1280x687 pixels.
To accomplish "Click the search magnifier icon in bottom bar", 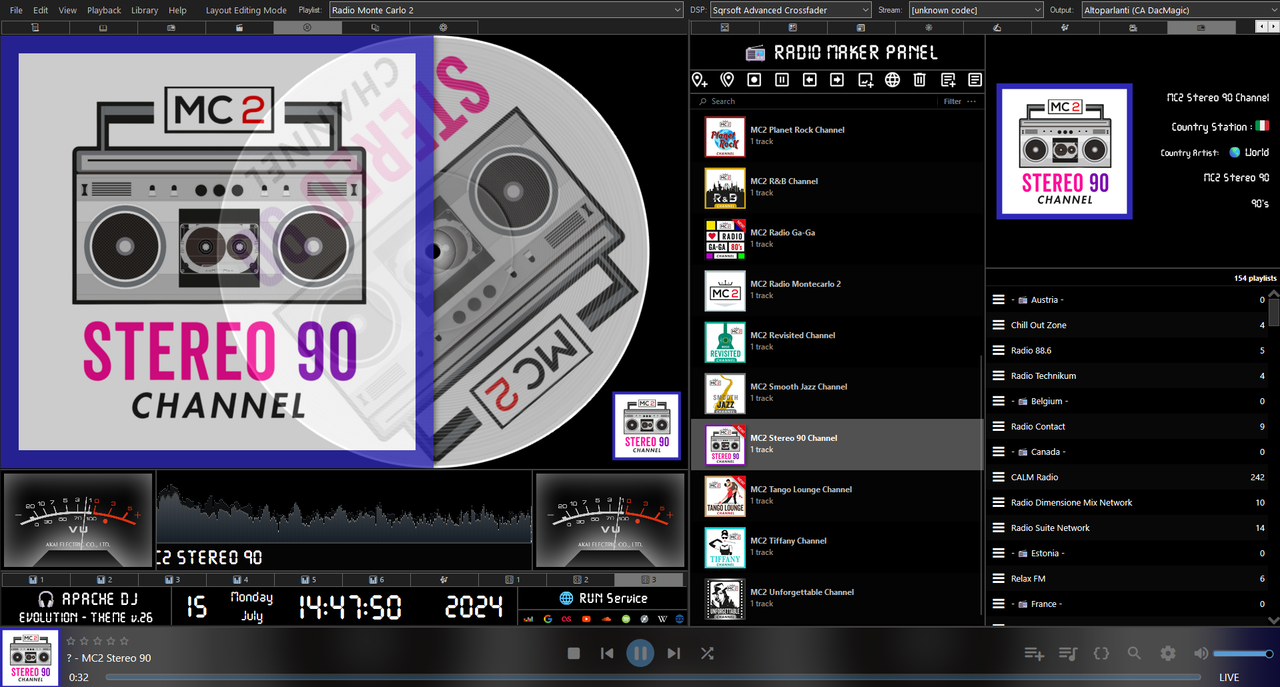I will pyautogui.click(x=1134, y=653).
